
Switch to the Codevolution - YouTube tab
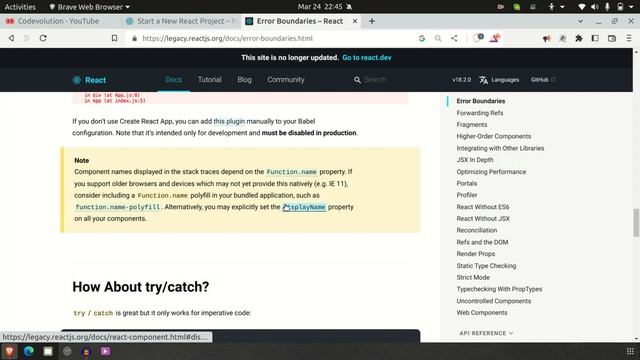click(x=59, y=21)
